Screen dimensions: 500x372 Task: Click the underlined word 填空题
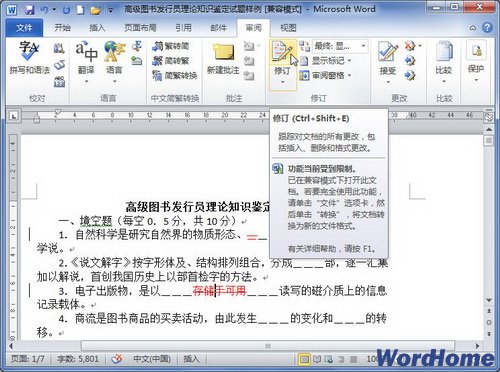coord(96,221)
